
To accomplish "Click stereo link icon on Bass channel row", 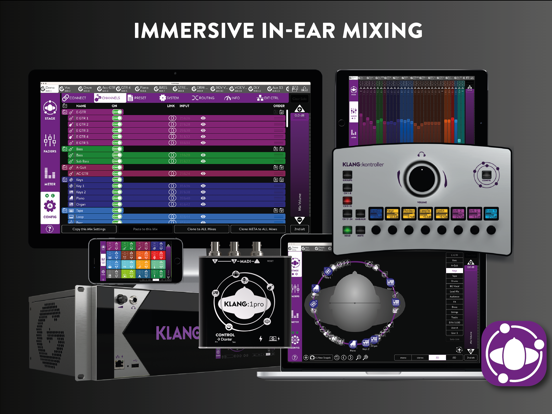I will tap(172, 155).
